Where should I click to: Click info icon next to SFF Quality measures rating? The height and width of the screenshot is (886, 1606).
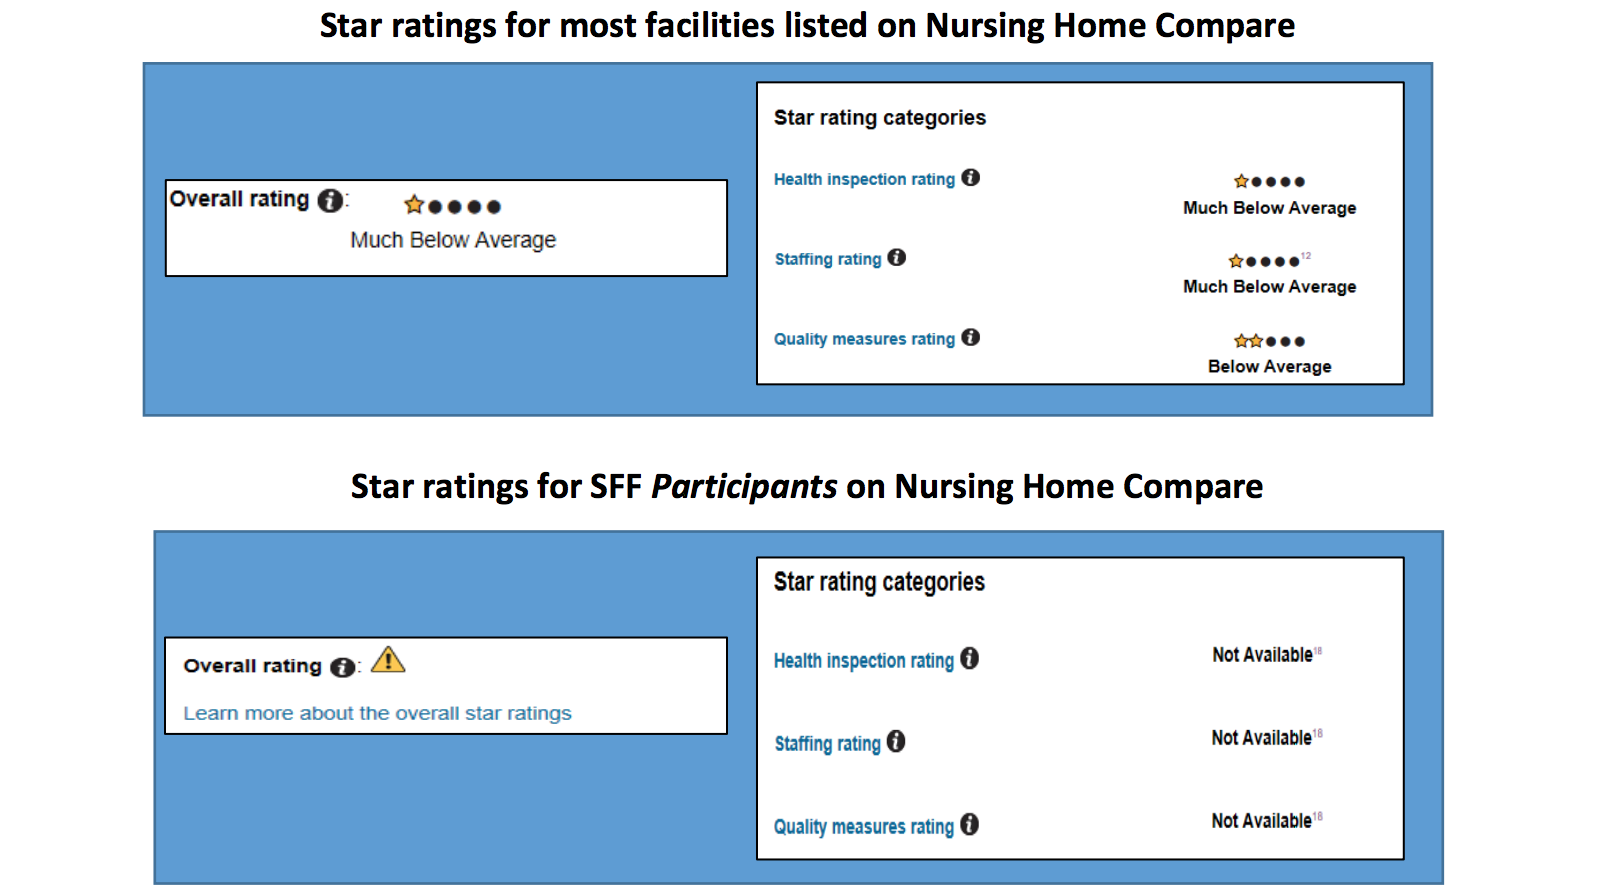[970, 824]
